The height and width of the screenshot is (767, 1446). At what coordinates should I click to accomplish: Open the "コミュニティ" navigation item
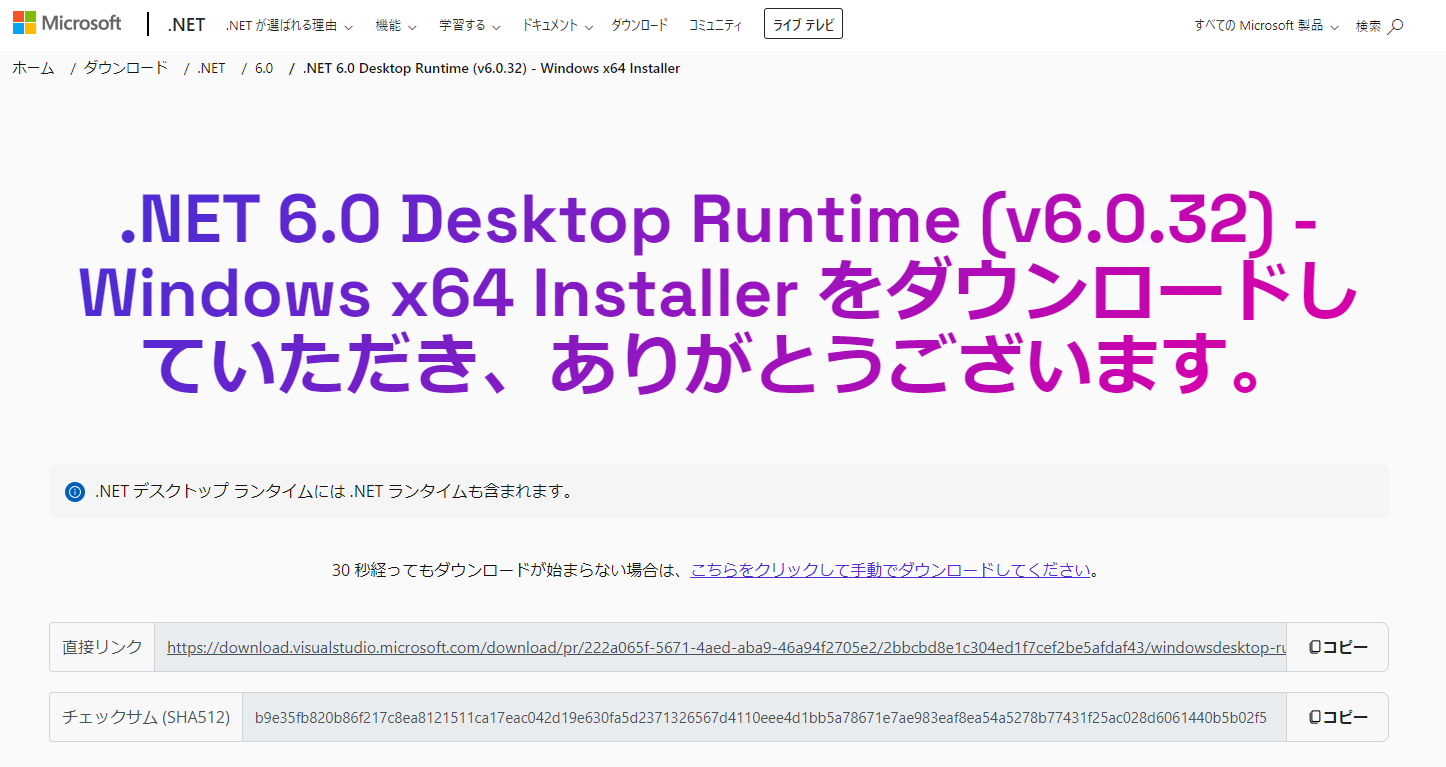[715, 26]
